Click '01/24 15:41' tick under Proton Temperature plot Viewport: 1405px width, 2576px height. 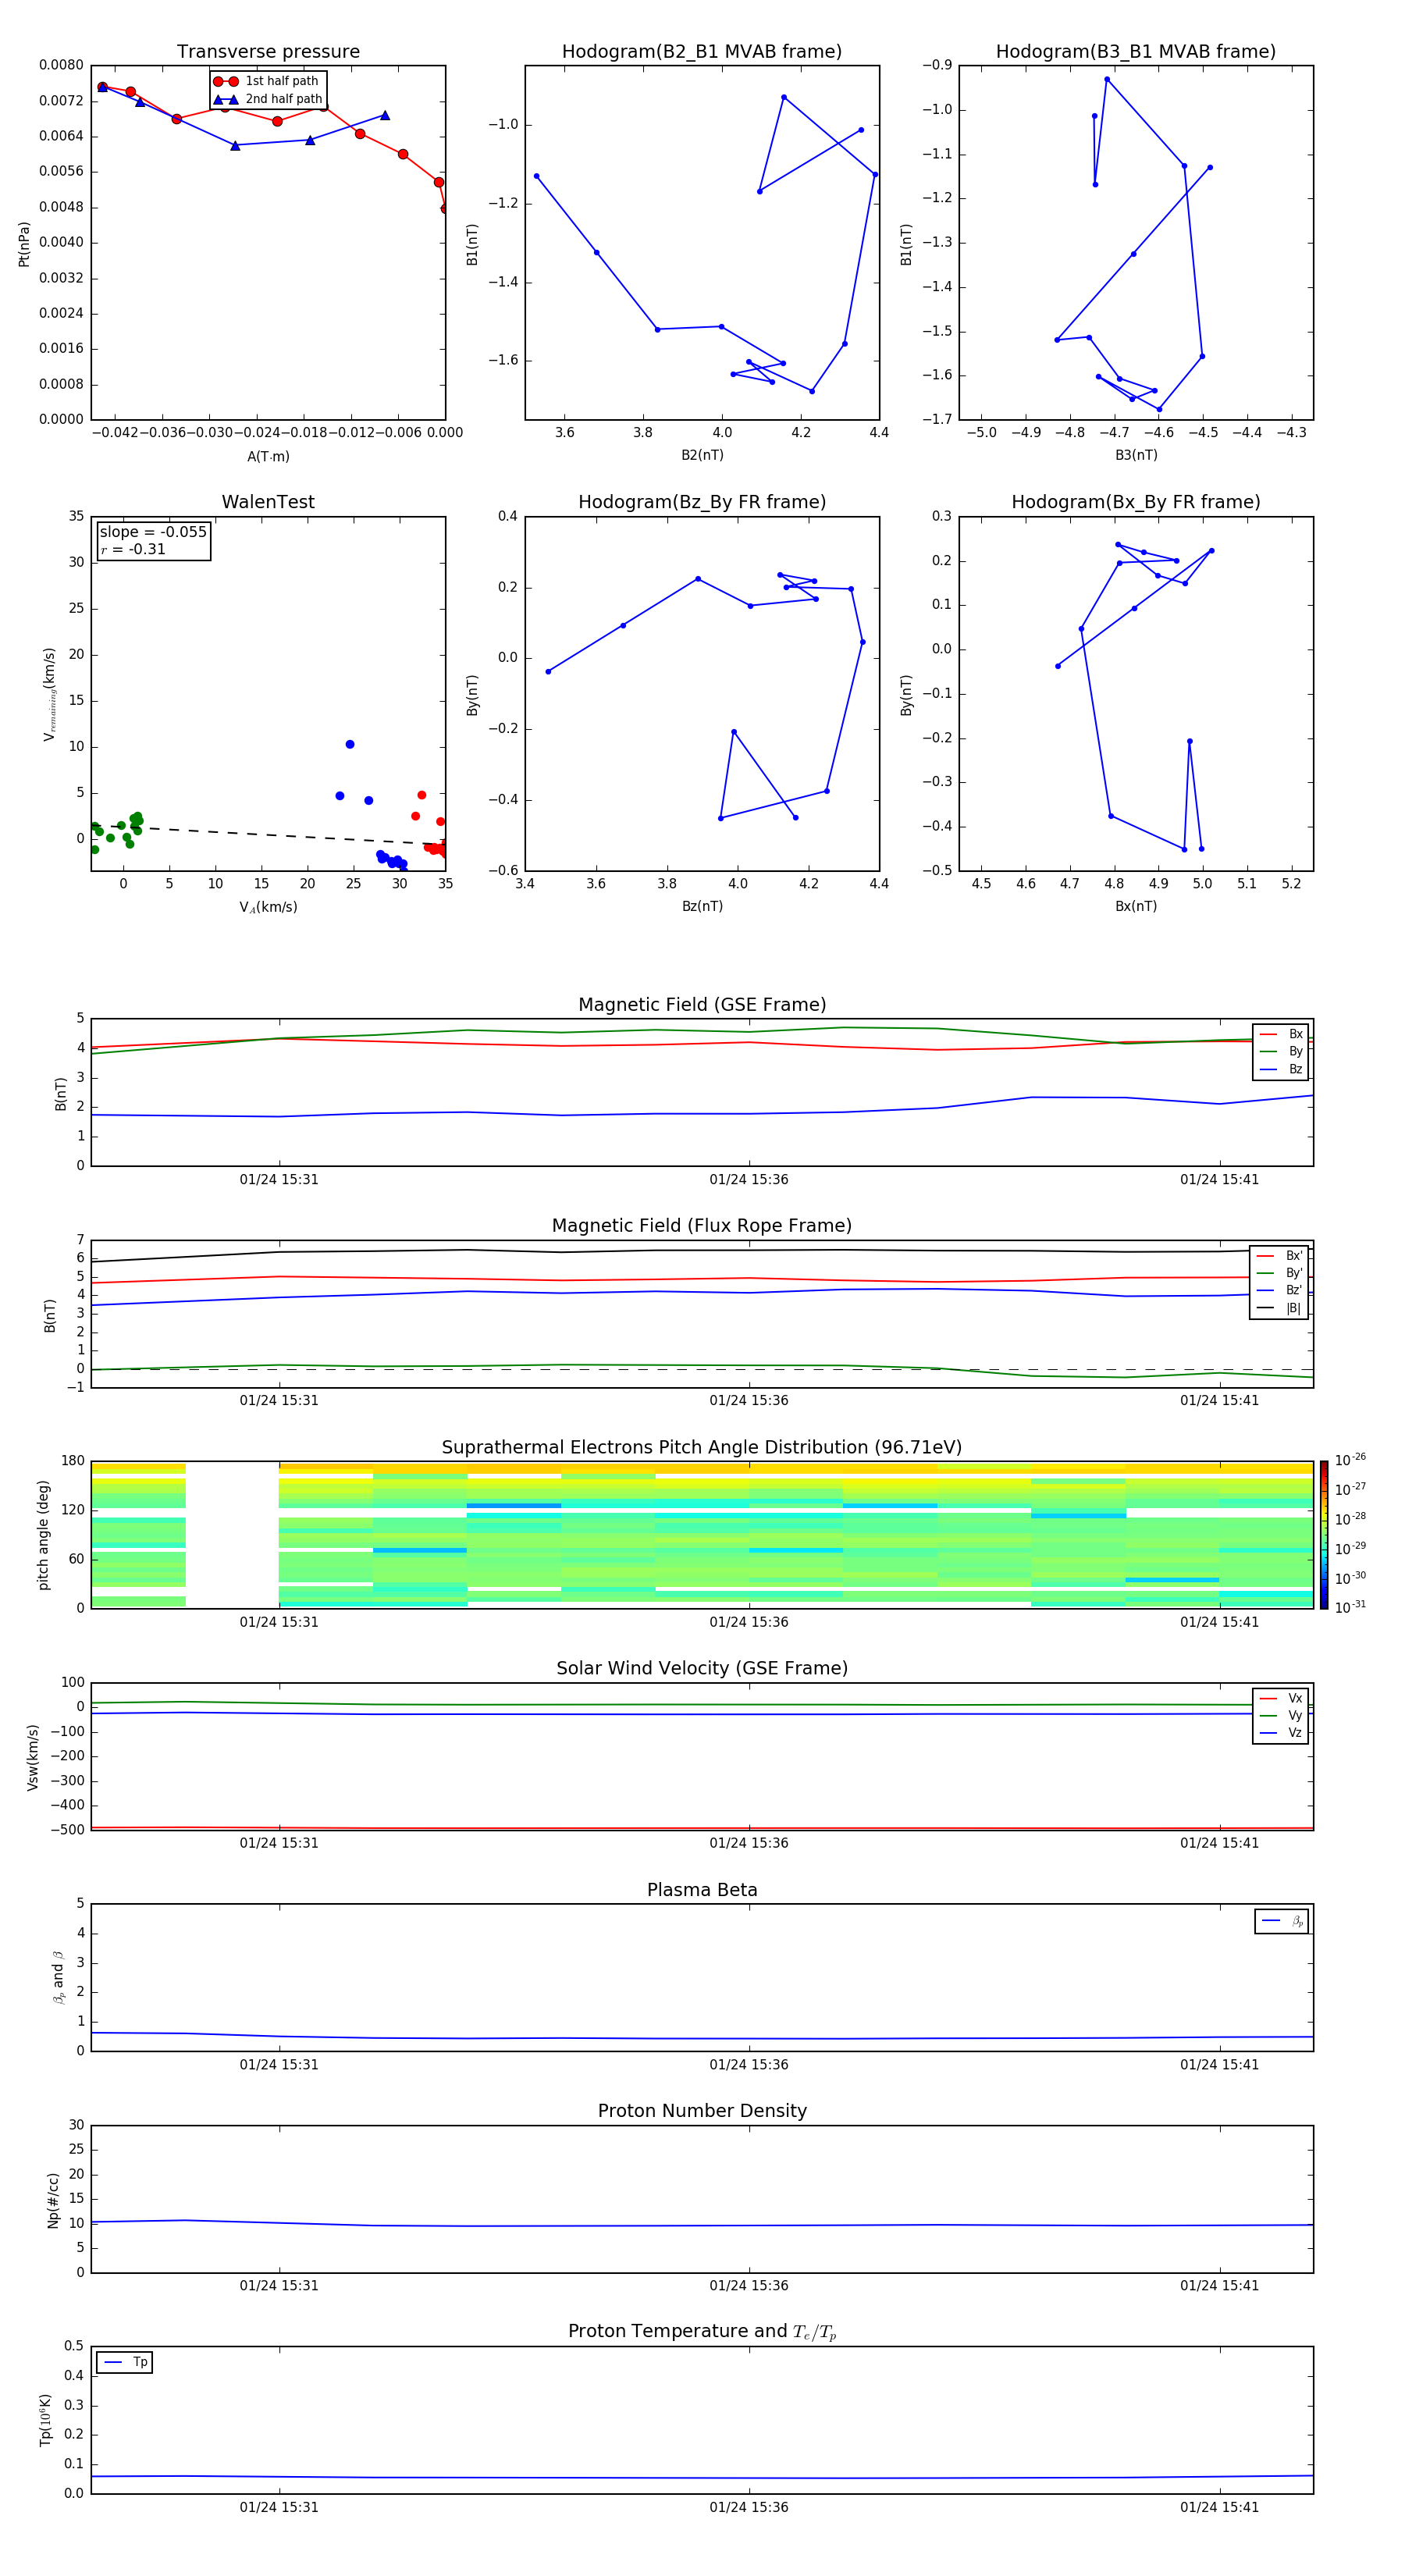[x=1220, y=2508]
